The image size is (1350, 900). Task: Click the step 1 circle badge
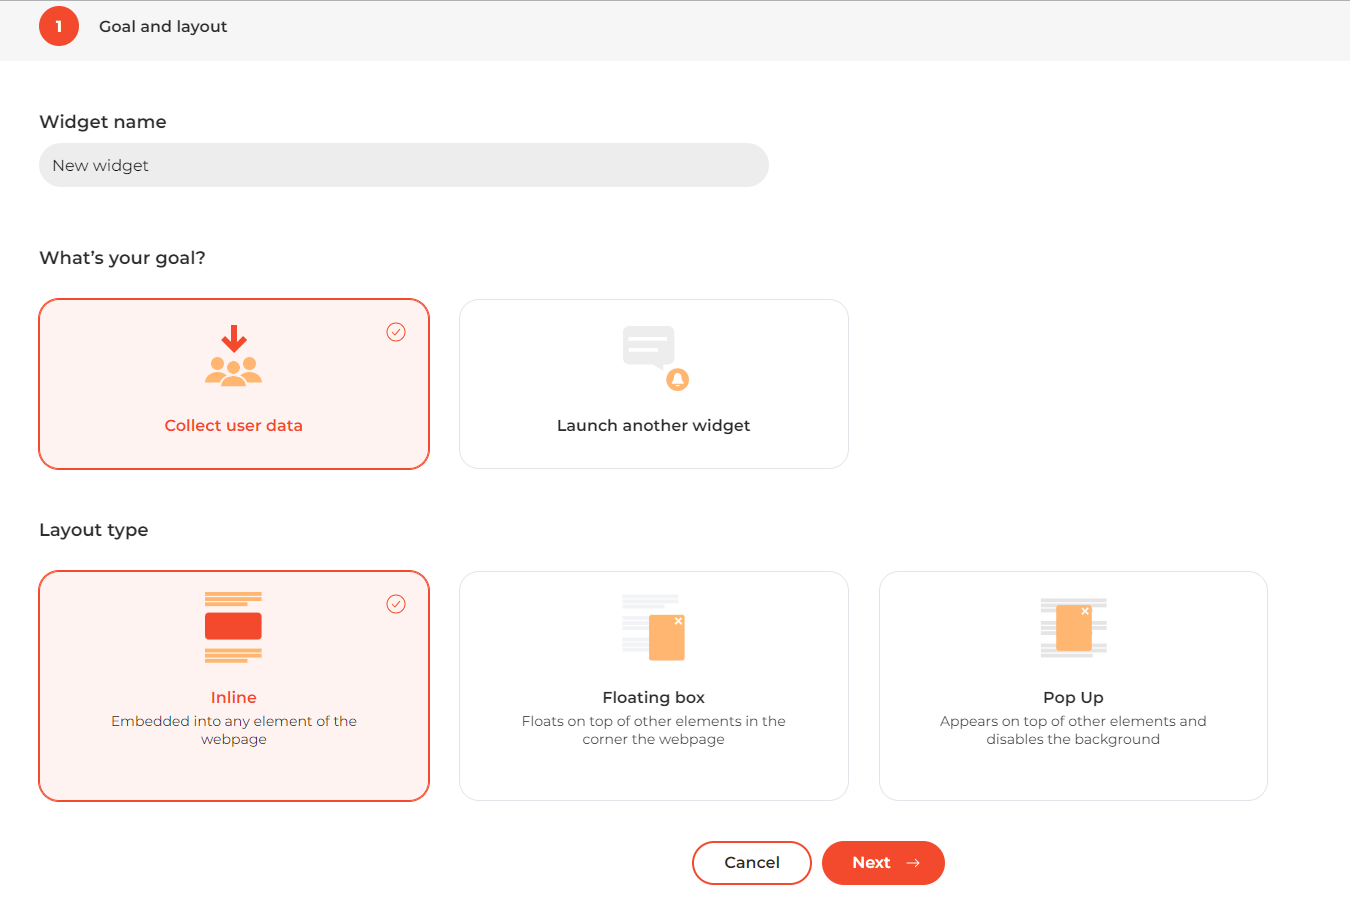[59, 26]
